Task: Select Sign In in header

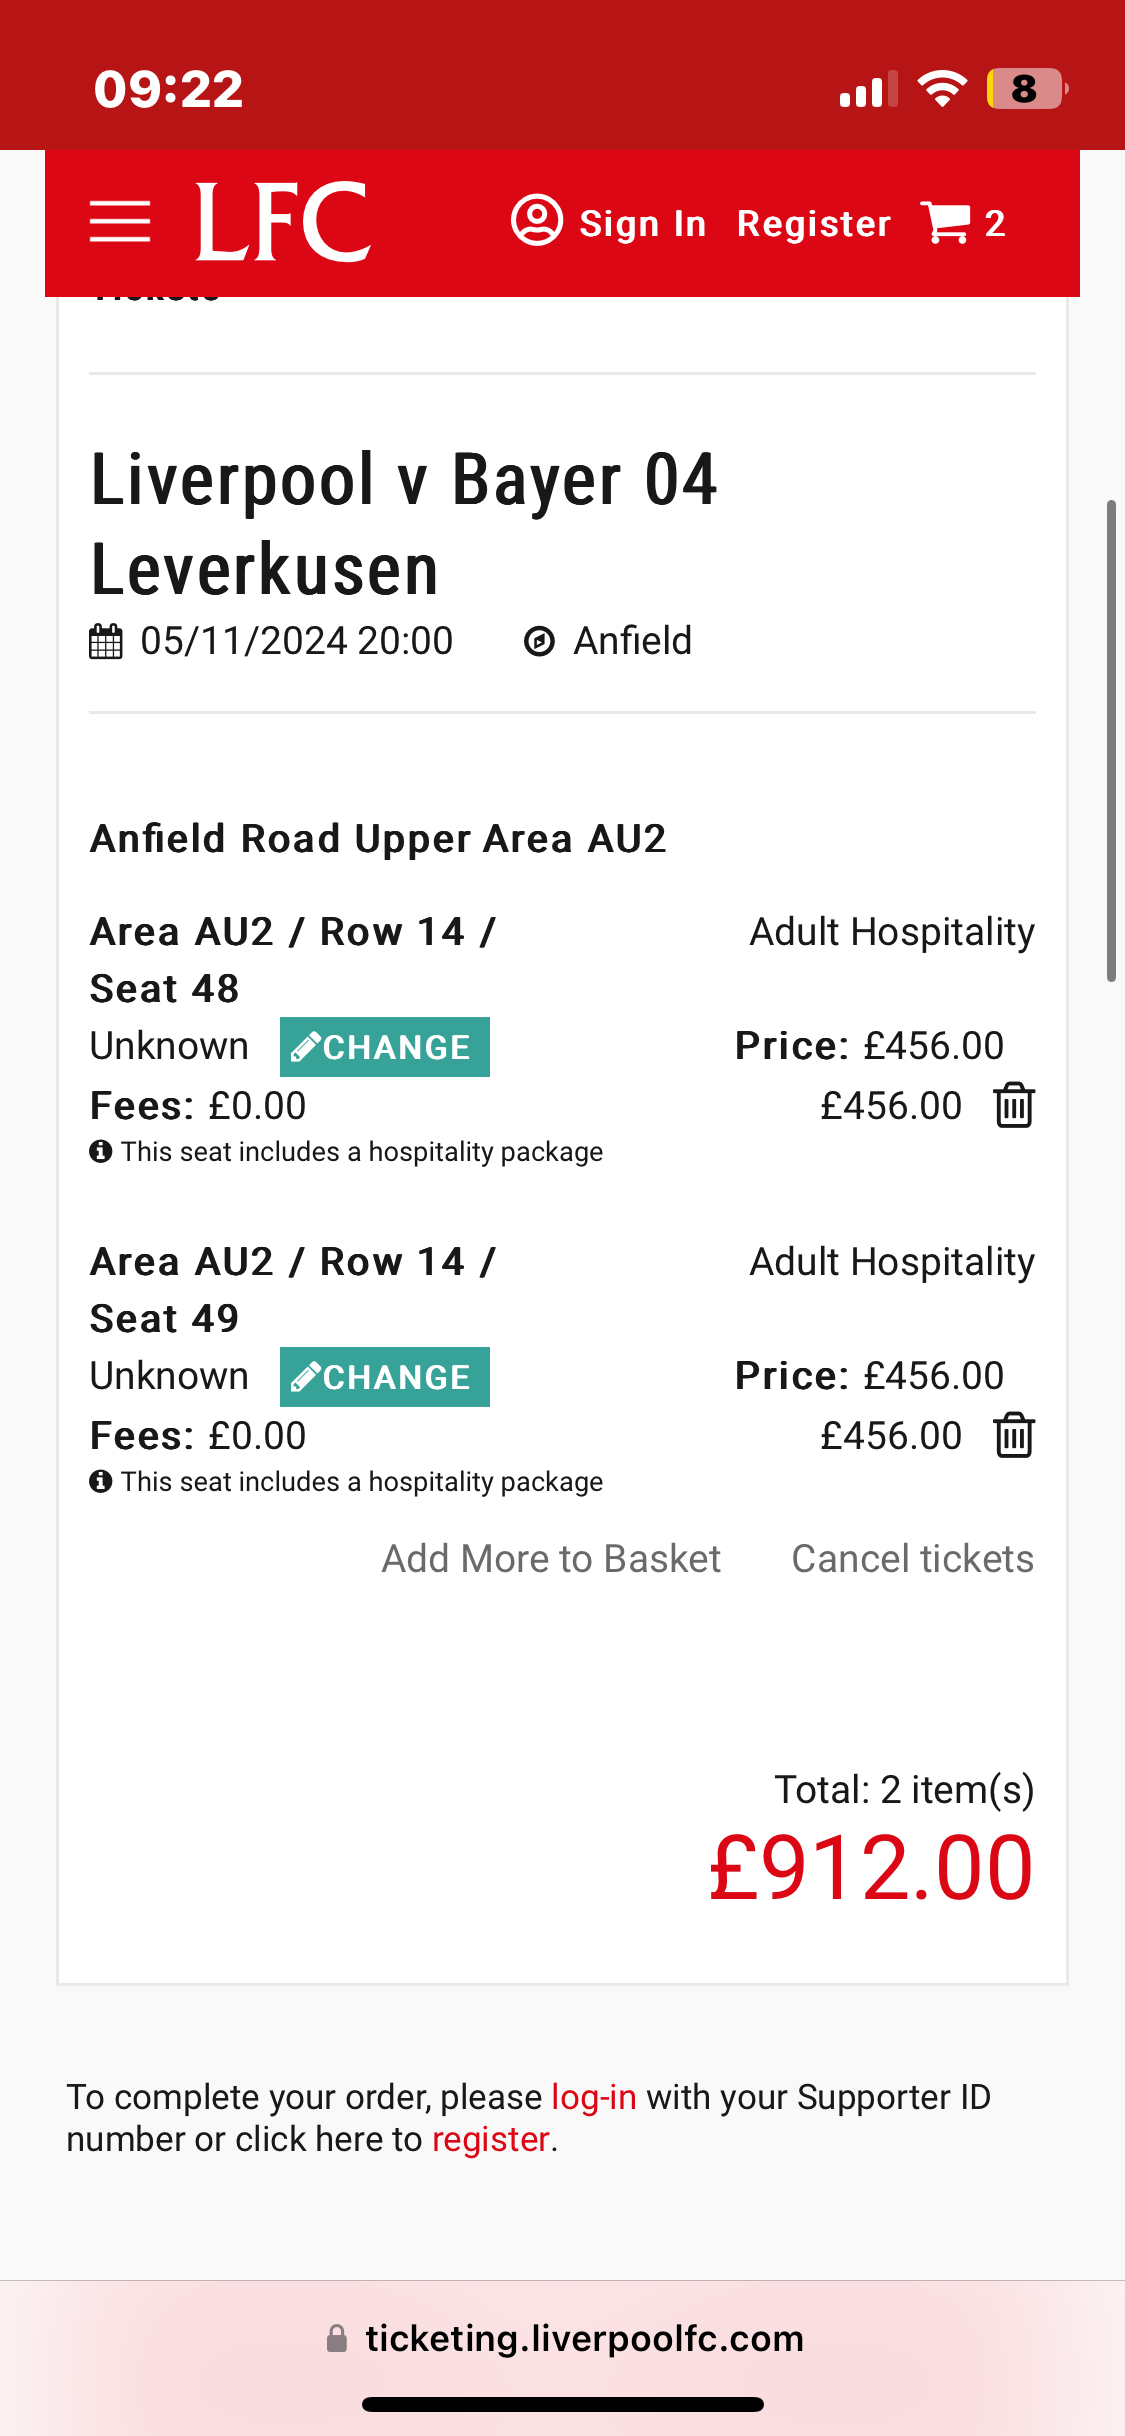Action: tap(642, 224)
